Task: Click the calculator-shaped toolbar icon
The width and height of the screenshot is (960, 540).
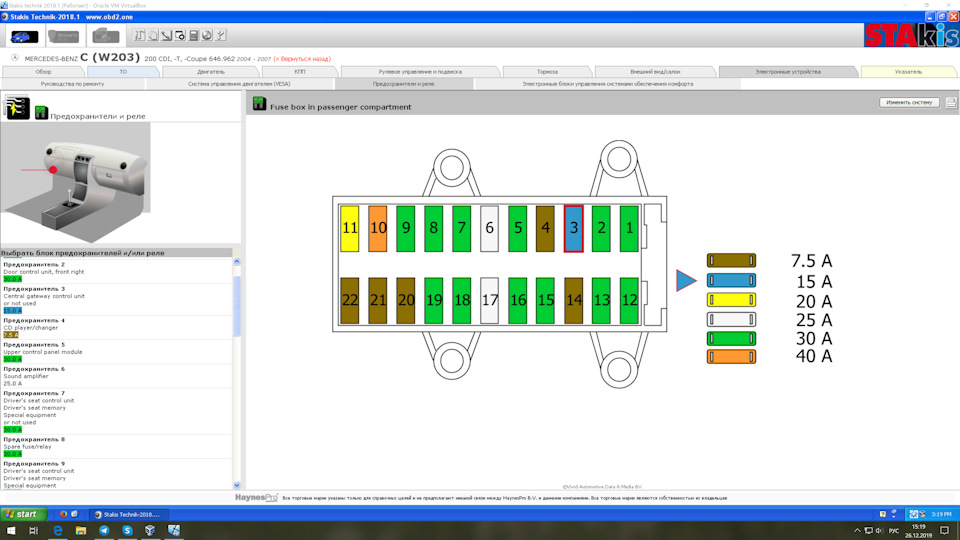Action: tap(193, 36)
